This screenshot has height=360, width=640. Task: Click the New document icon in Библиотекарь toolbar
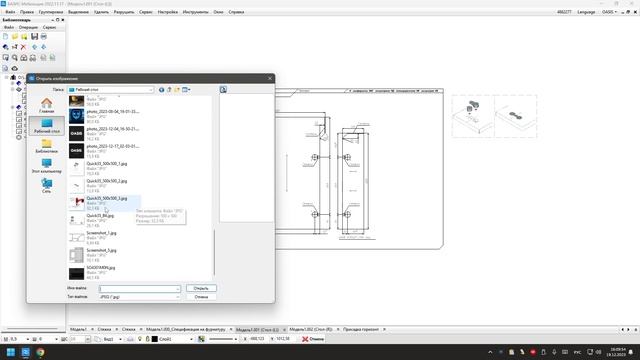pyautogui.click(x=5, y=37)
